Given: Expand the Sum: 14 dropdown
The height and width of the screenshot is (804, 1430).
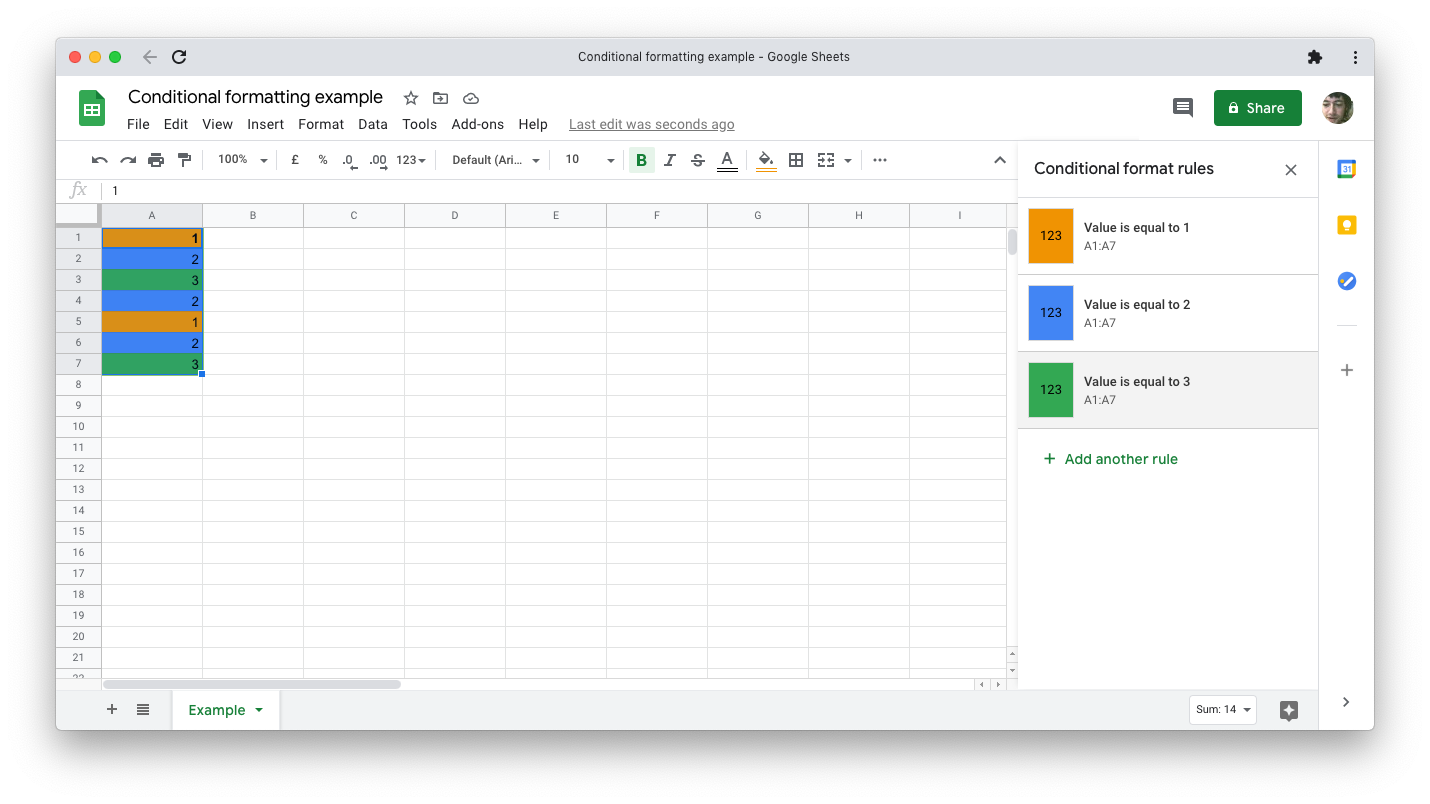Looking at the screenshot, I should coord(1223,710).
